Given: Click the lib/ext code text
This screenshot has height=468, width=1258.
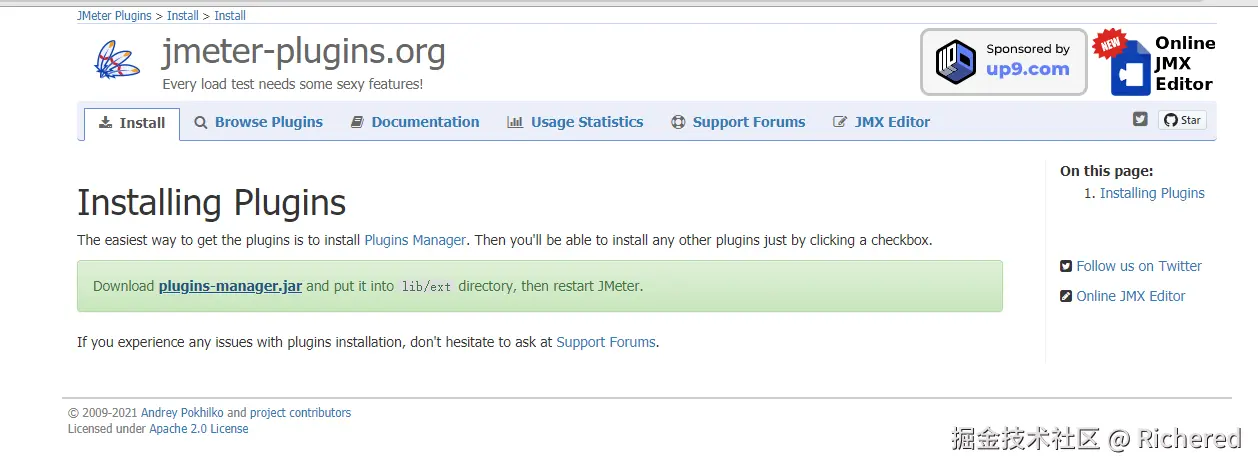Looking at the screenshot, I should point(426,286).
